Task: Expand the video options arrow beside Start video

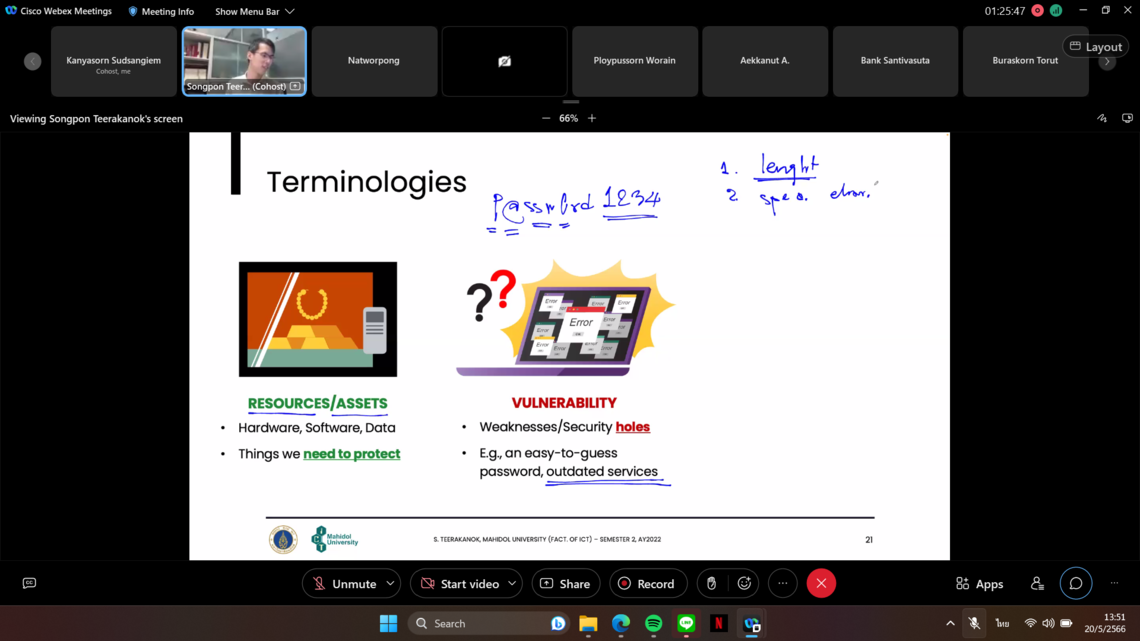Action: coord(512,583)
